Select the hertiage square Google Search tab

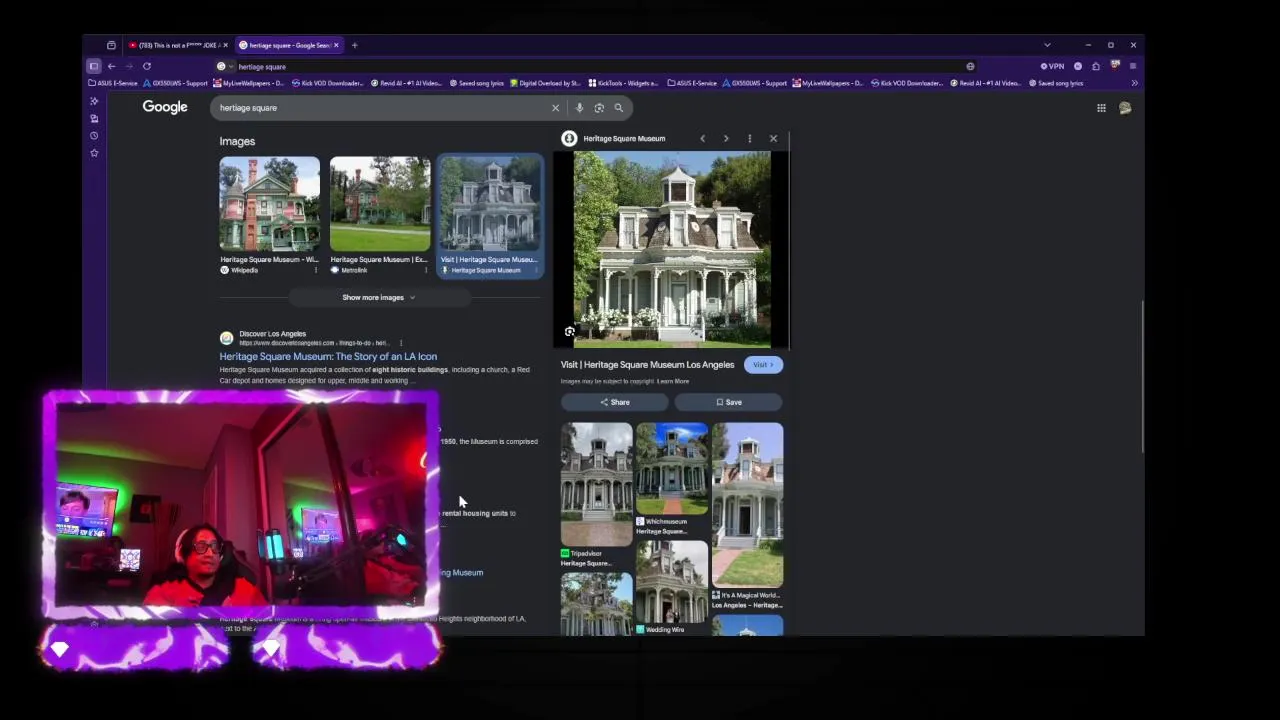(x=289, y=45)
